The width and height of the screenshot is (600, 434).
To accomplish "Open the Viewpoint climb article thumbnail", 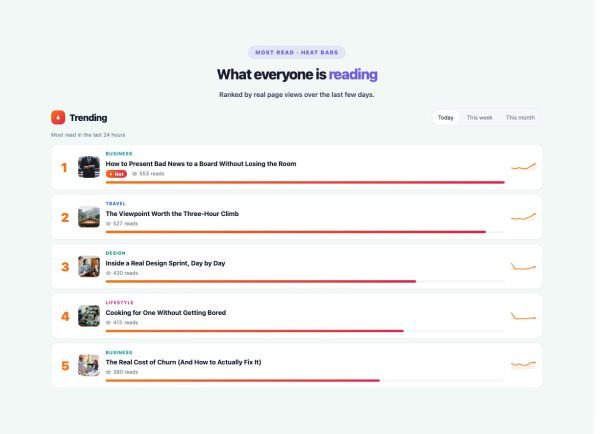I will click(x=89, y=217).
